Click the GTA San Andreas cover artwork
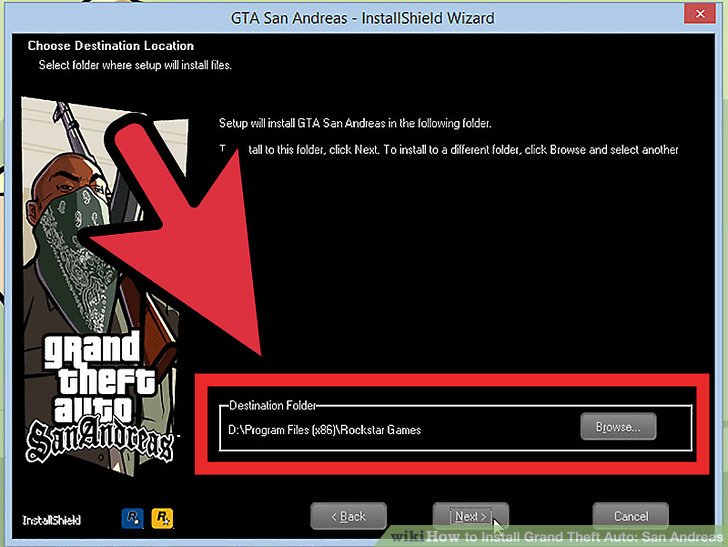The width and height of the screenshot is (728, 547). 105,286
